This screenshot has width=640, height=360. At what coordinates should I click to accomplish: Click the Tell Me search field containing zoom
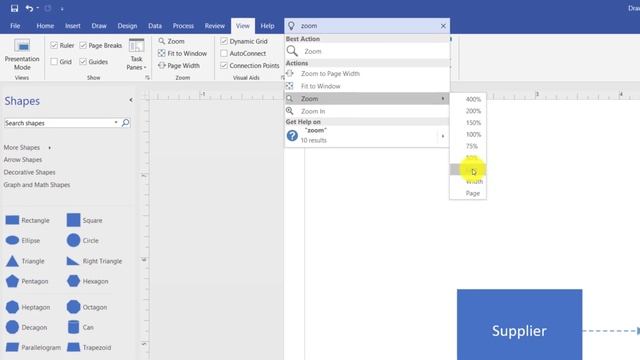(x=367, y=26)
